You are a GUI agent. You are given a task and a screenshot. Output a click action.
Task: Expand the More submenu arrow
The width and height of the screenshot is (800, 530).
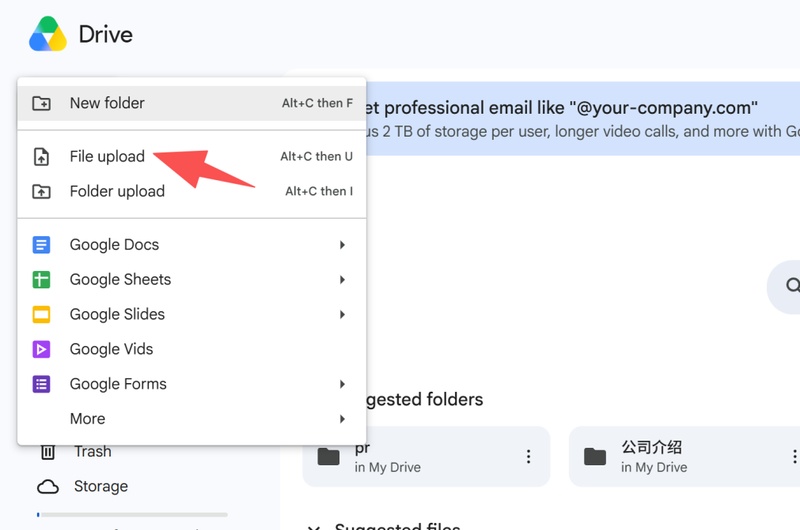[x=342, y=419]
